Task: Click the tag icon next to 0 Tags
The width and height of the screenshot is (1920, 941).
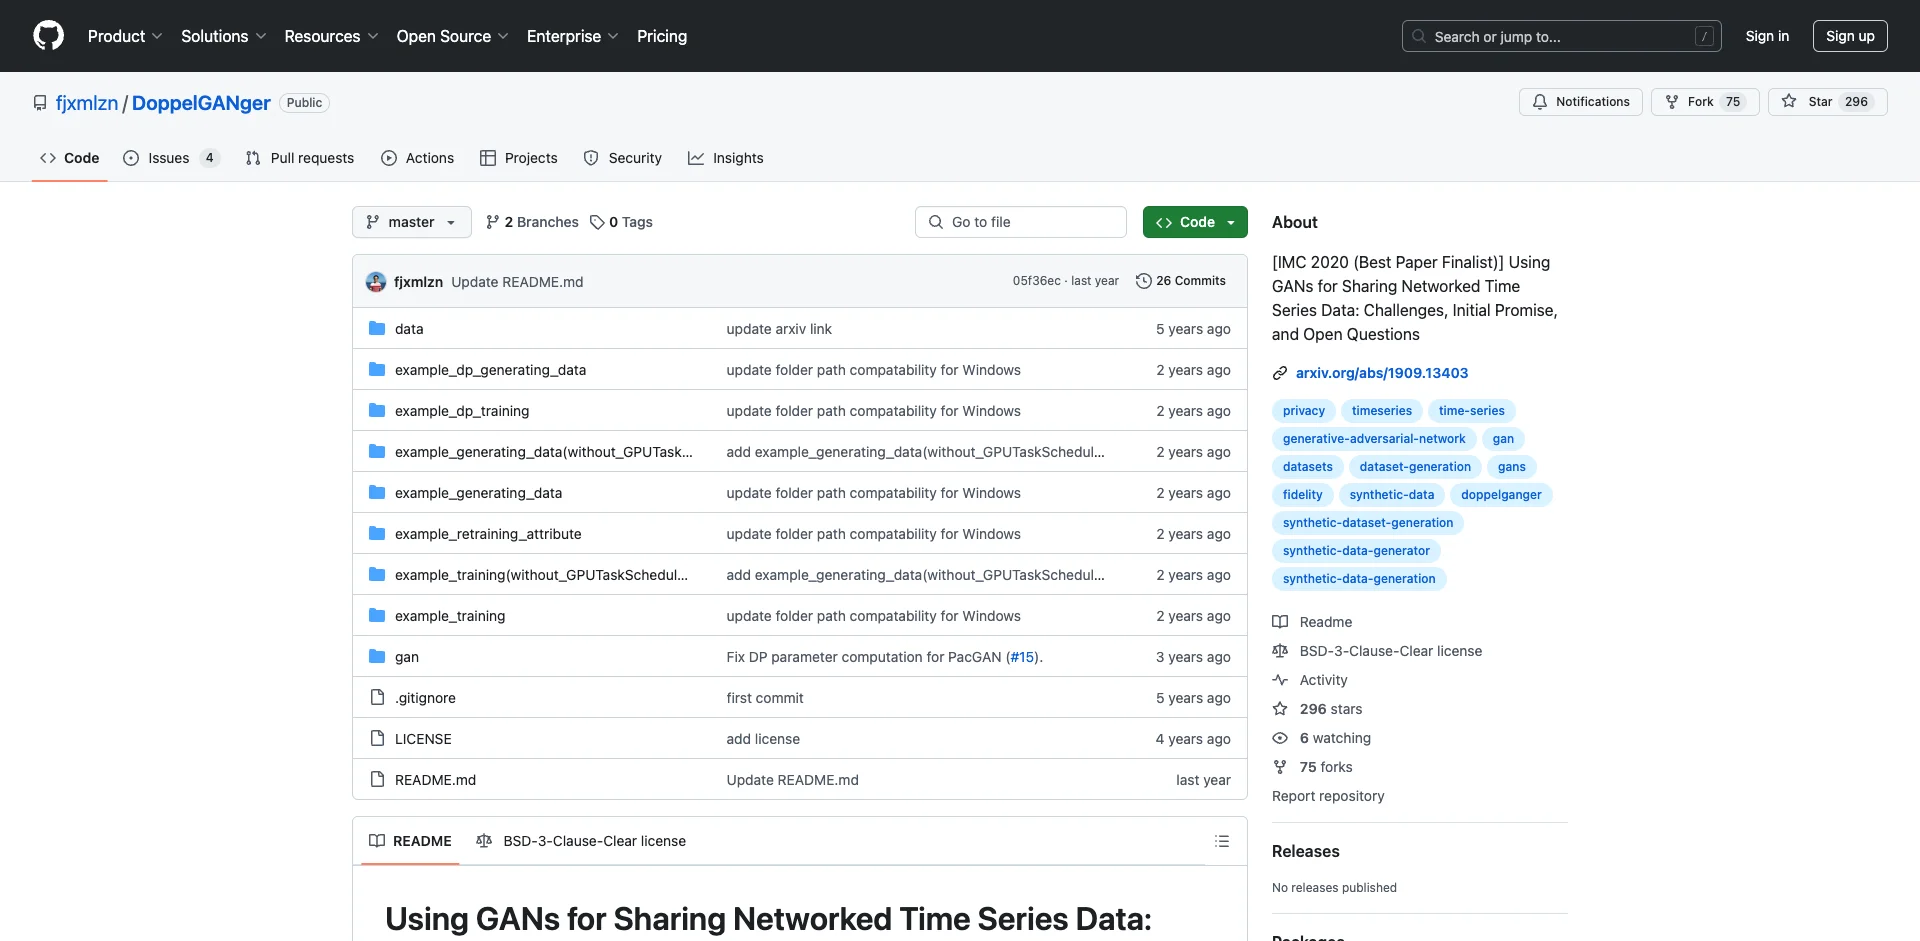Action: coord(597,222)
